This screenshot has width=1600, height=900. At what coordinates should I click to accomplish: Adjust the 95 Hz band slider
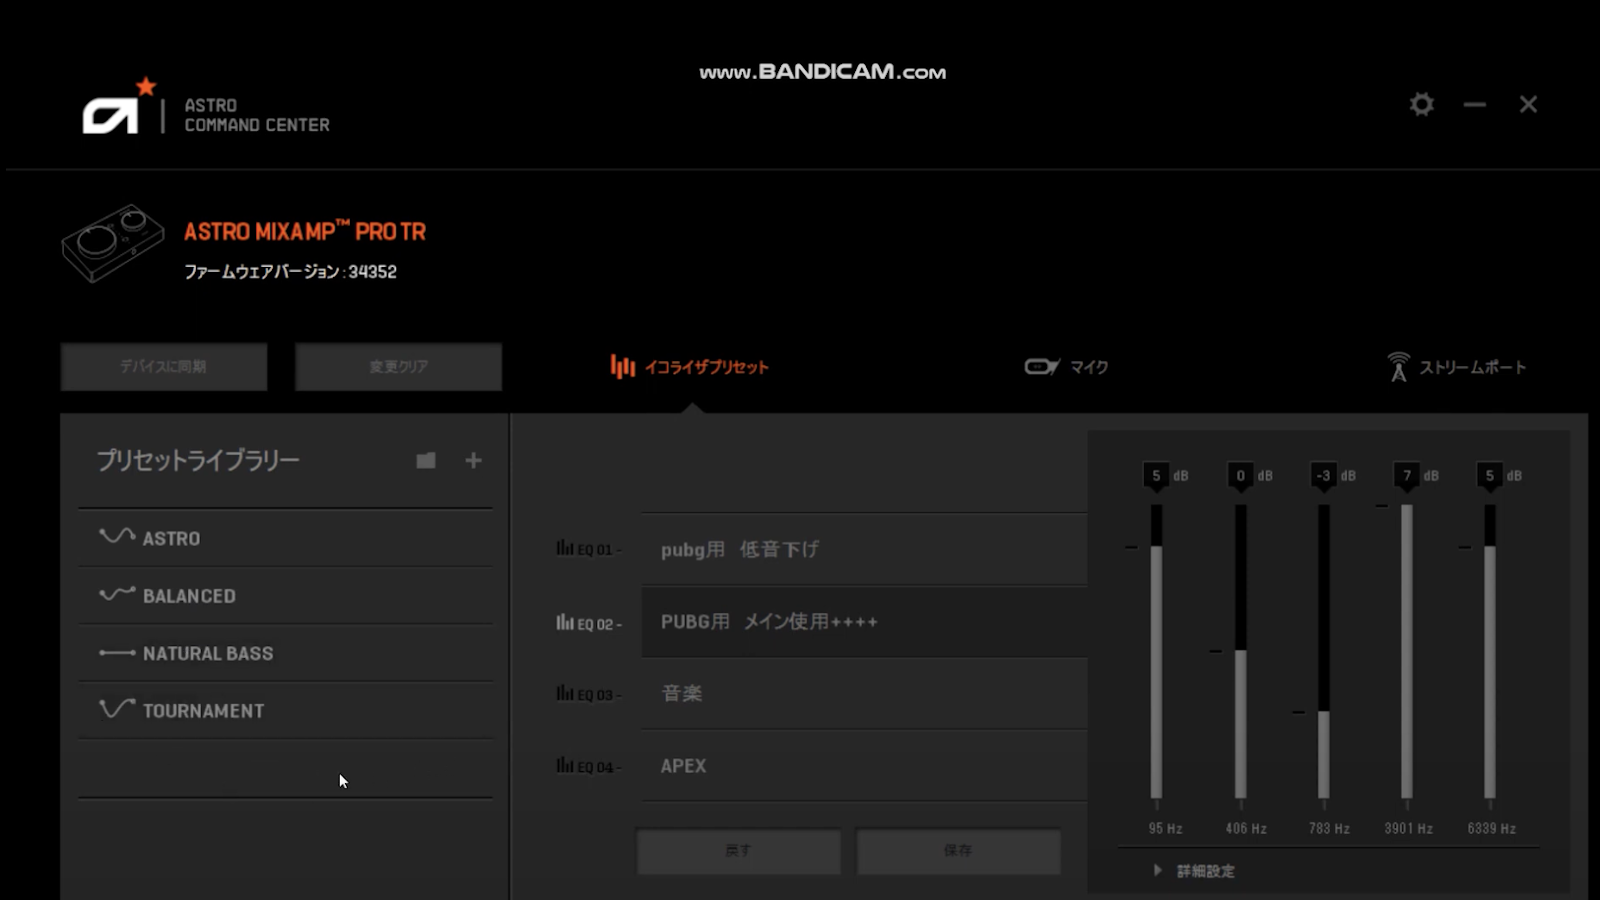pos(1156,652)
